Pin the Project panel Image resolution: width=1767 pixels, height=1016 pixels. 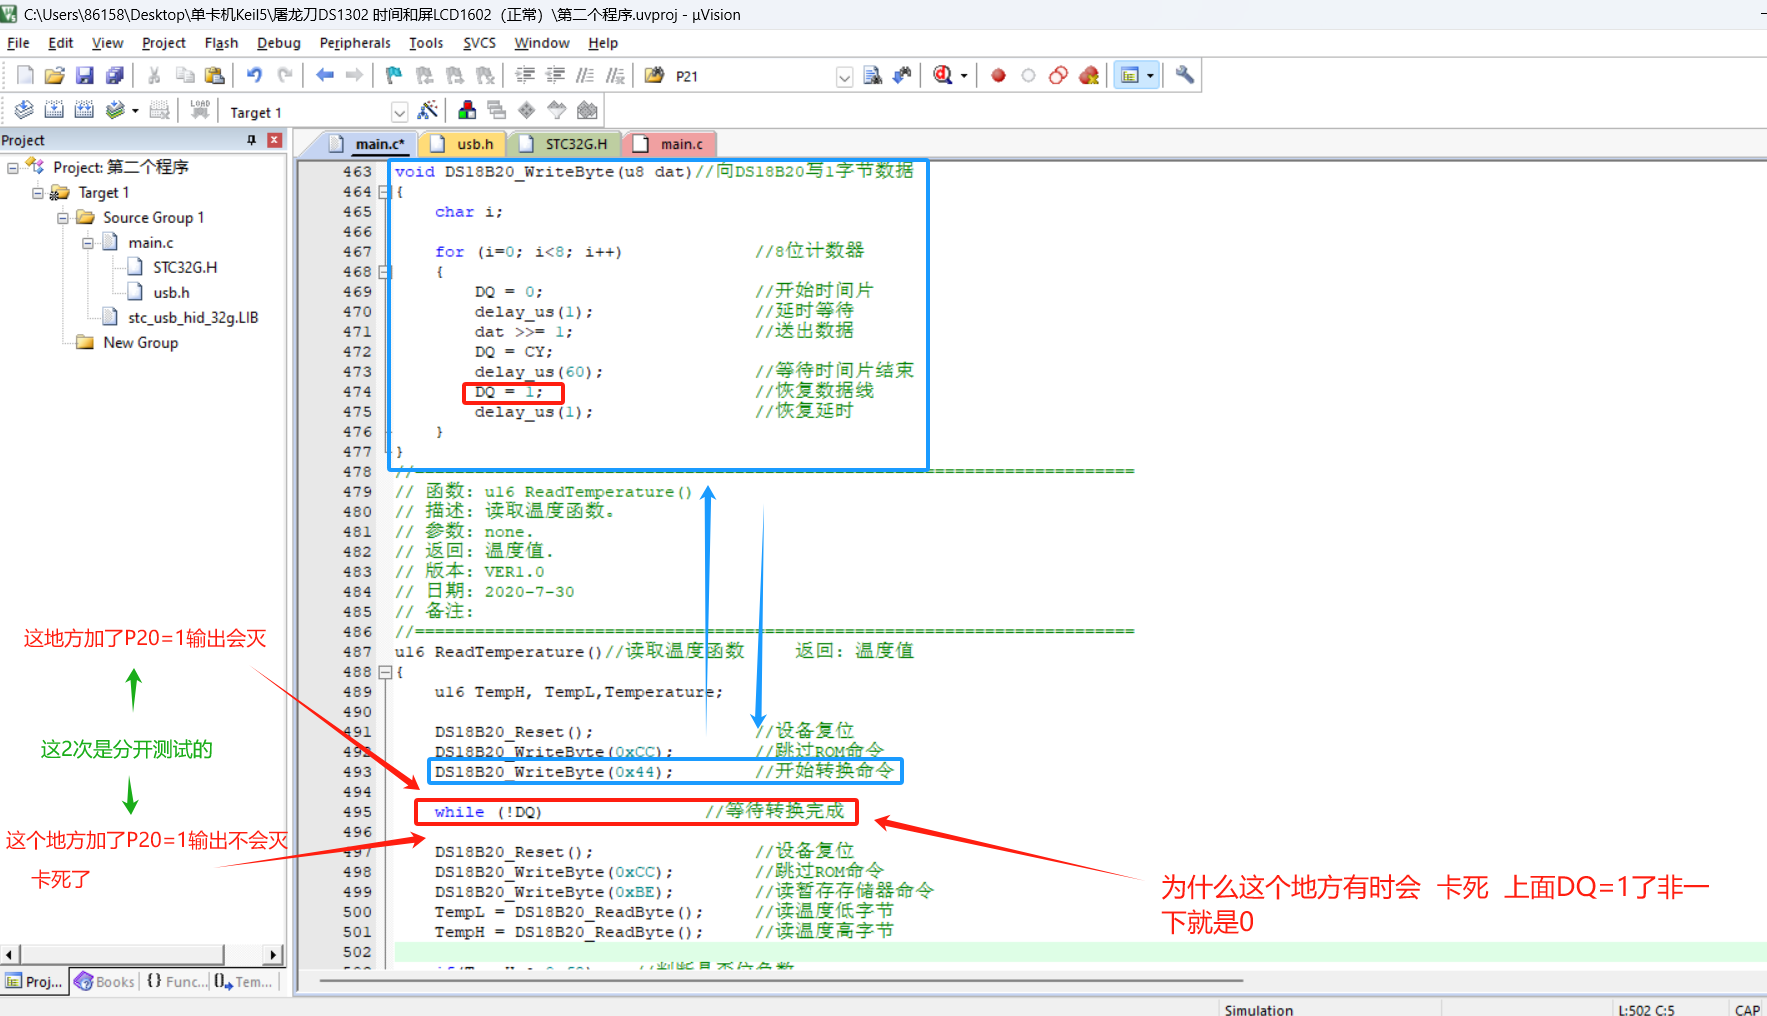click(252, 140)
